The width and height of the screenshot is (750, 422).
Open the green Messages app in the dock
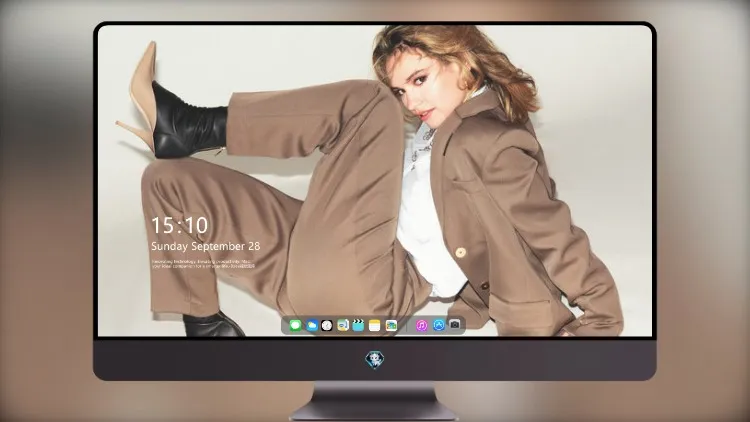296,325
